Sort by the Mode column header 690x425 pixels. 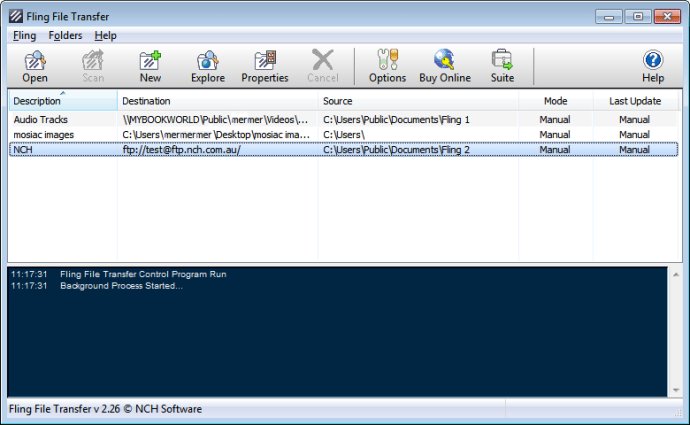(x=556, y=101)
